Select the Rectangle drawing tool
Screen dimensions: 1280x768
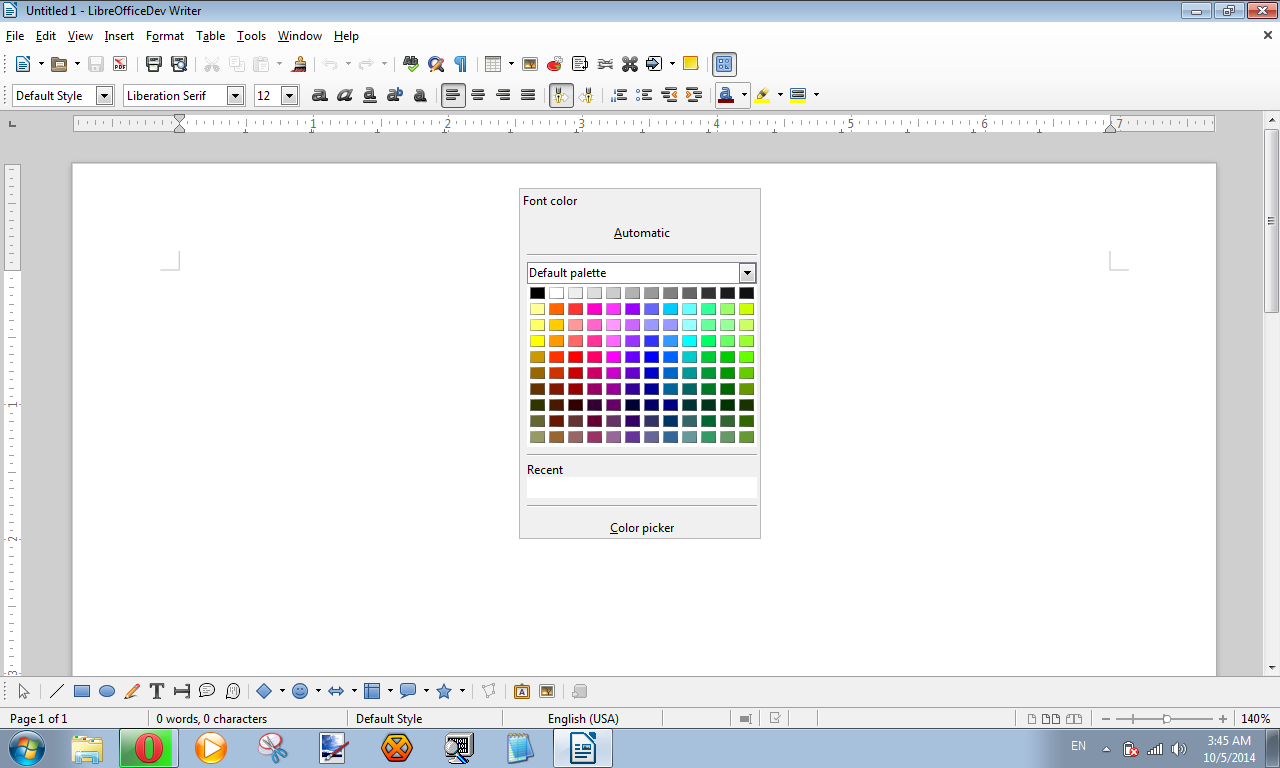(82, 691)
